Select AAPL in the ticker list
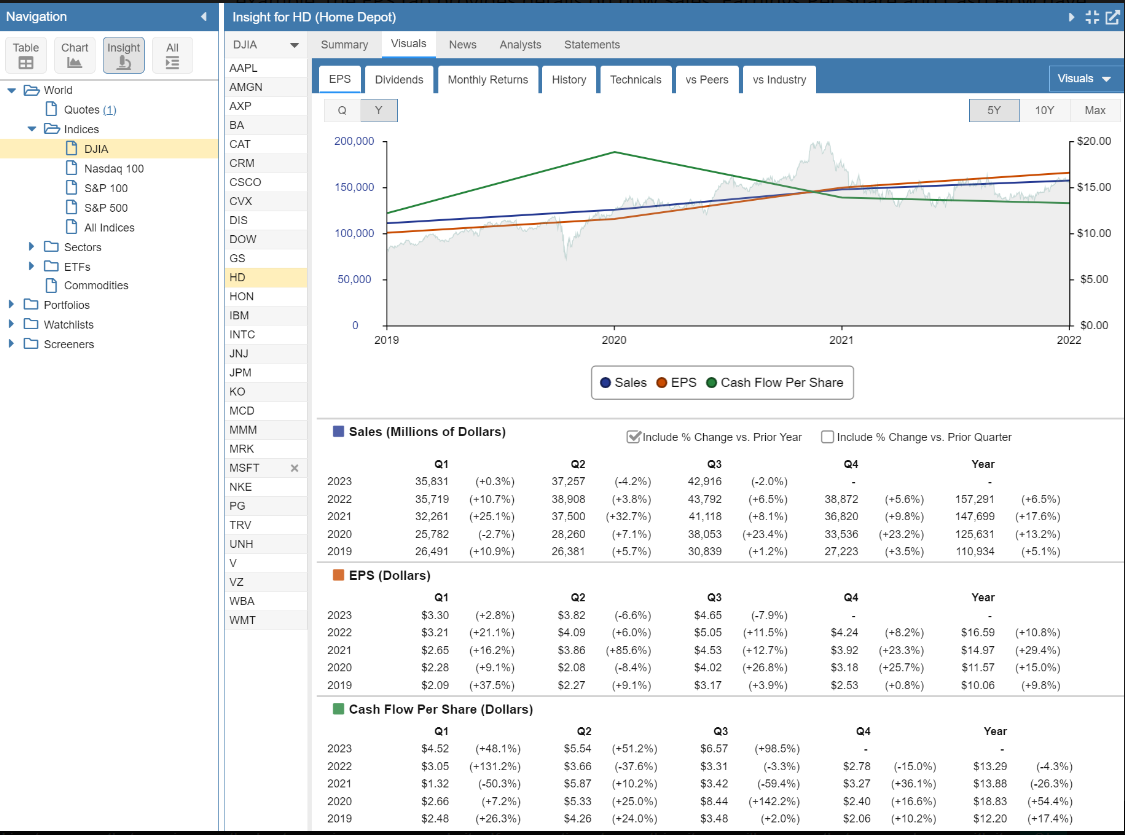The width and height of the screenshot is (1125, 835). pyautogui.click(x=266, y=68)
